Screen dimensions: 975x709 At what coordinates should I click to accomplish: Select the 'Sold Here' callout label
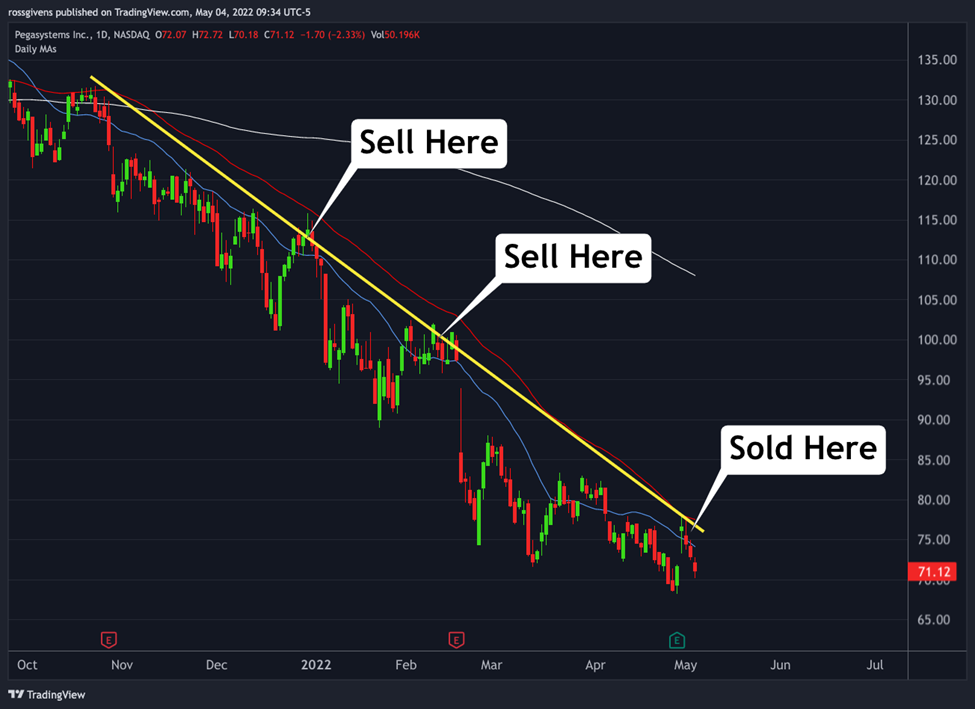click(x=803, y=449)
